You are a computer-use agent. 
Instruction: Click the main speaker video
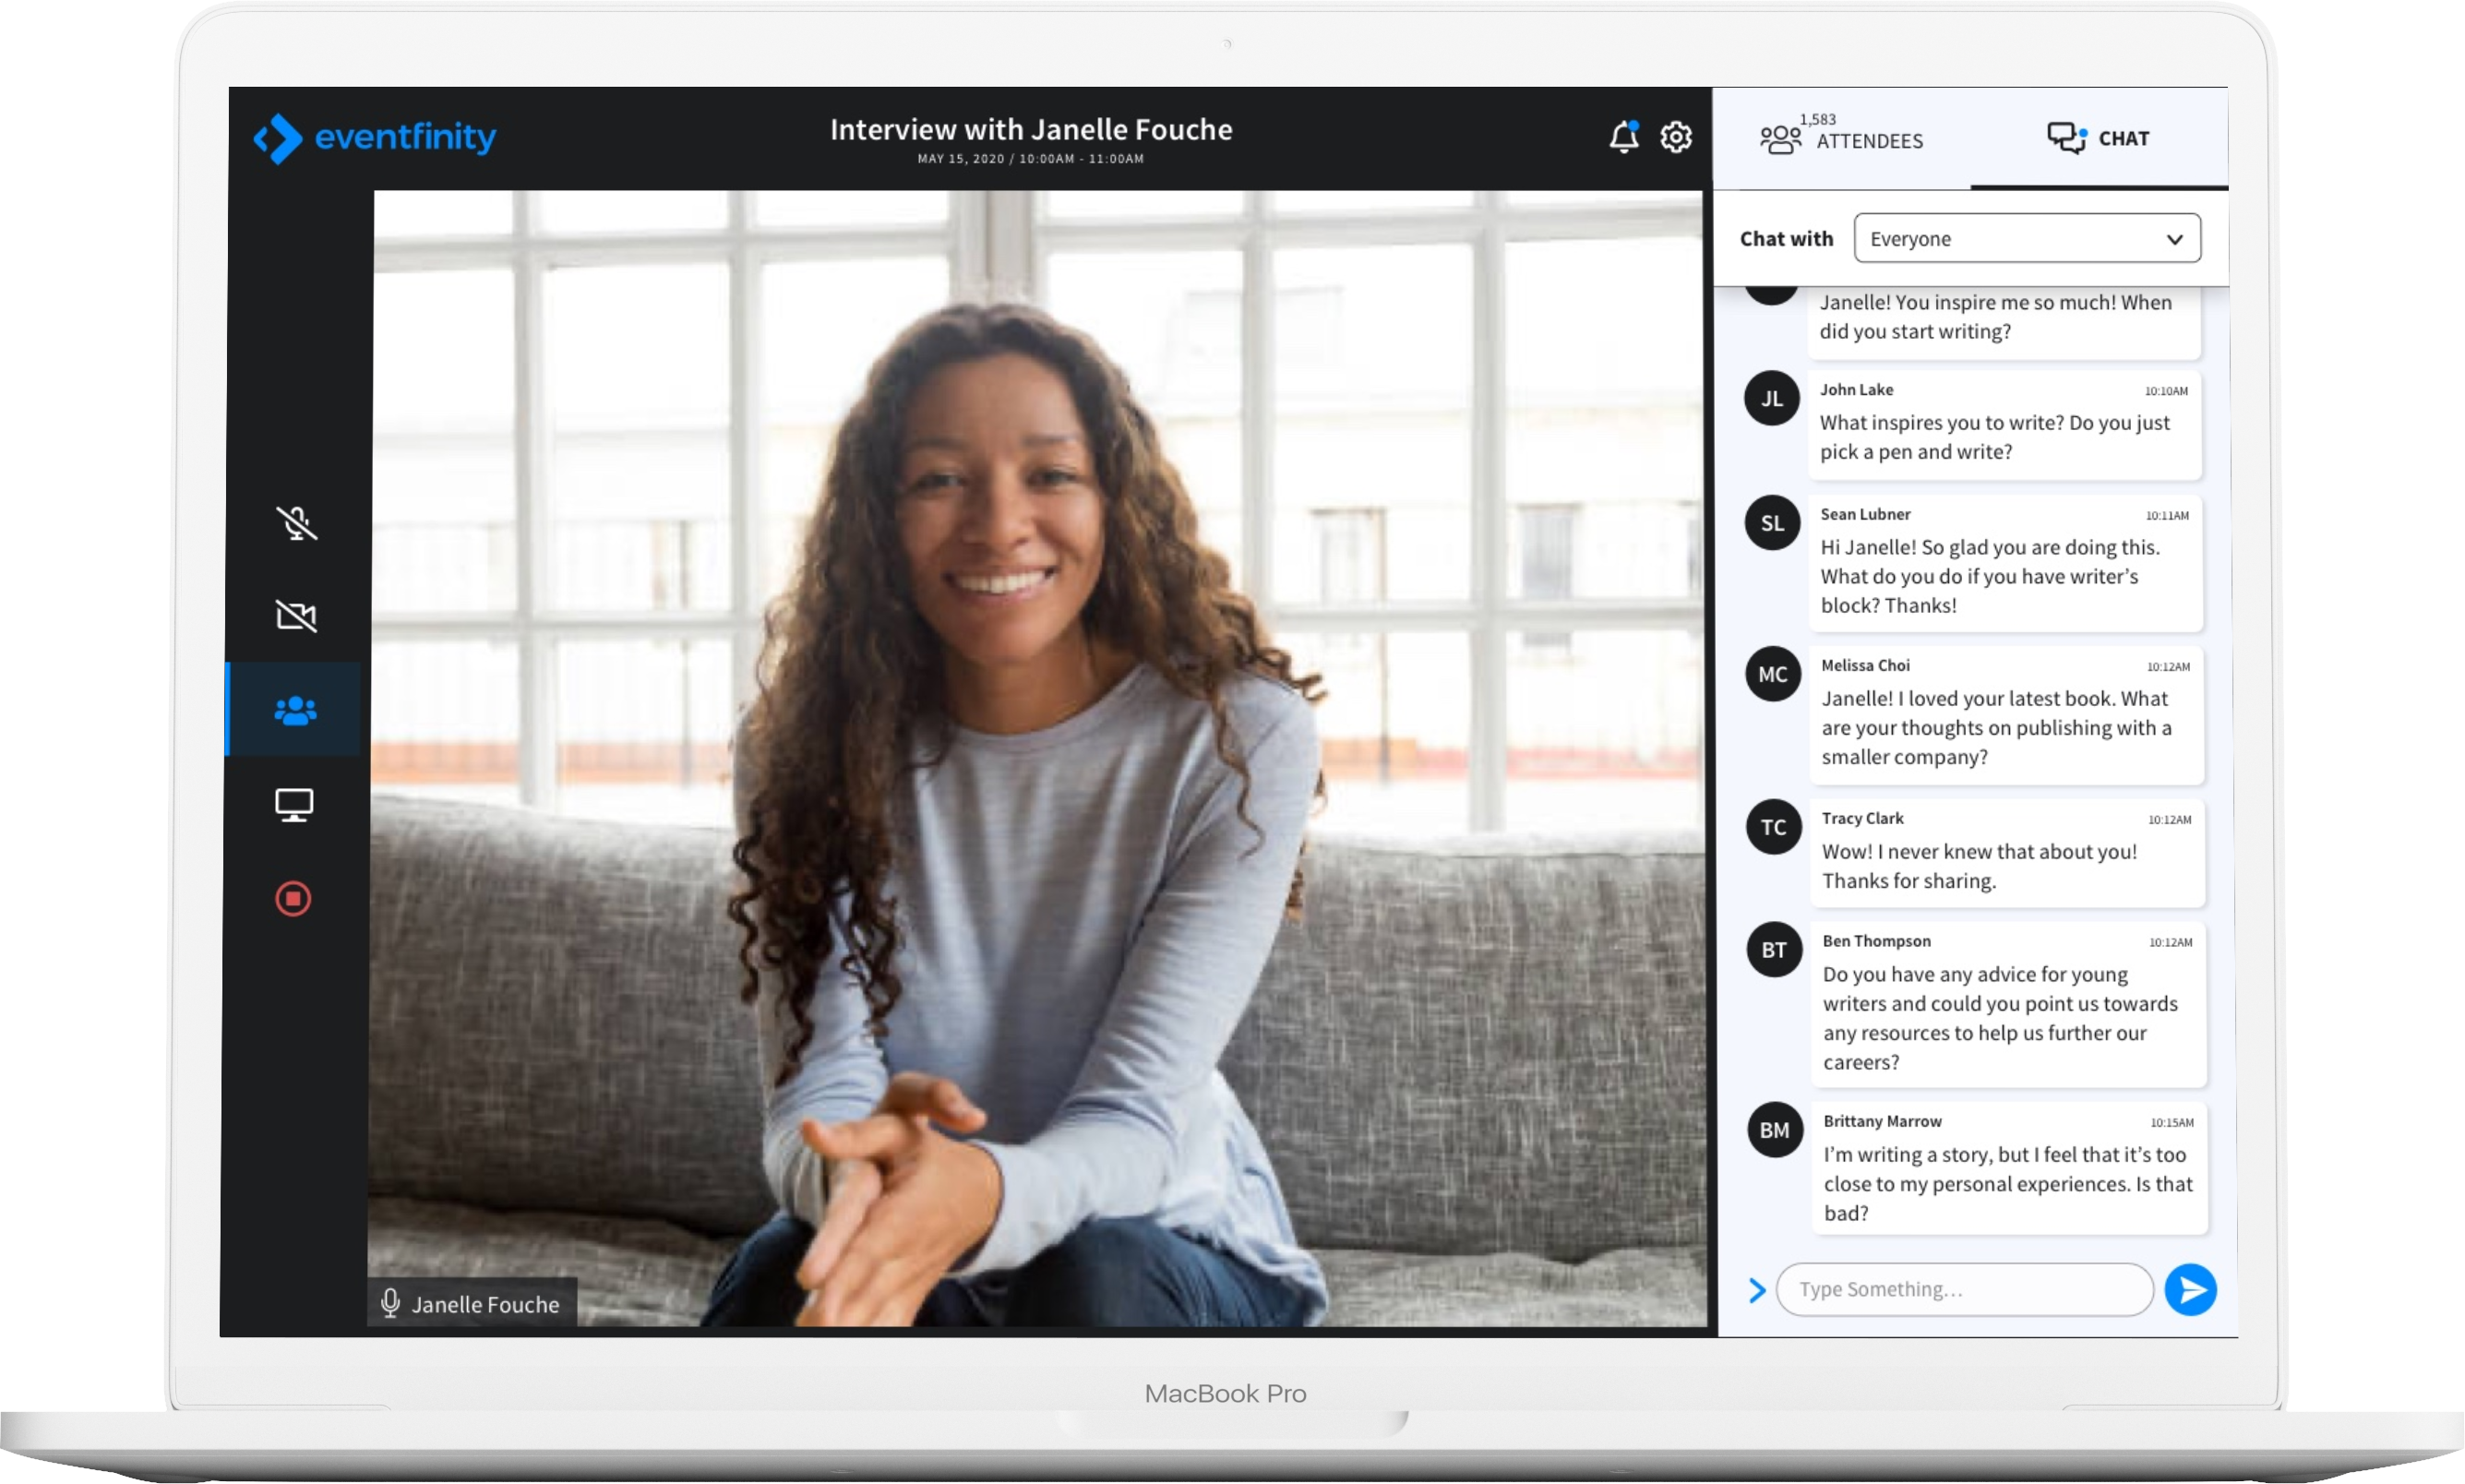(1037, 758)
